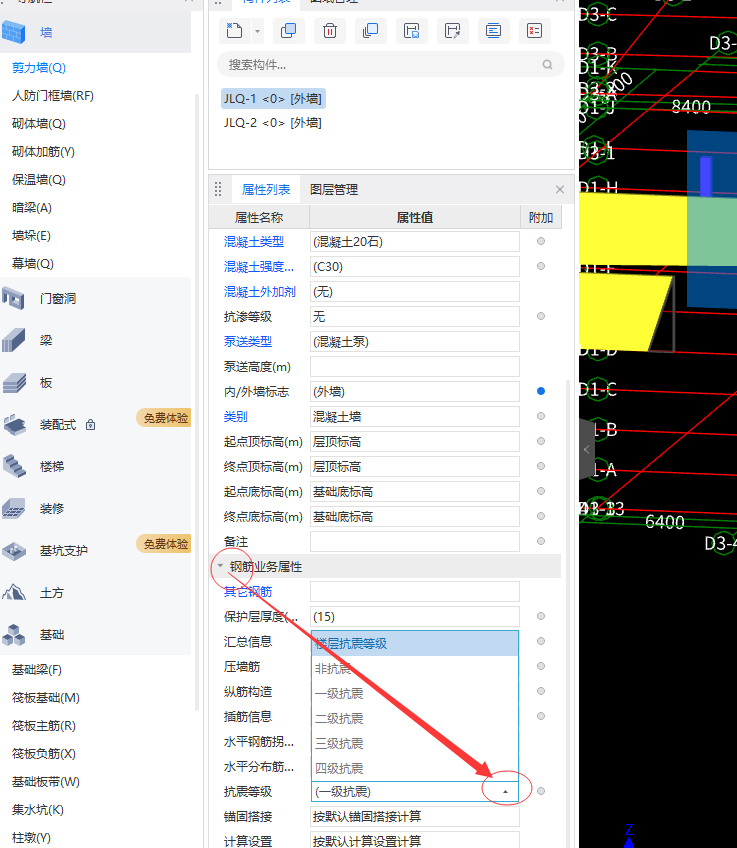Click the red trash delete icon

tap(329, 30)
